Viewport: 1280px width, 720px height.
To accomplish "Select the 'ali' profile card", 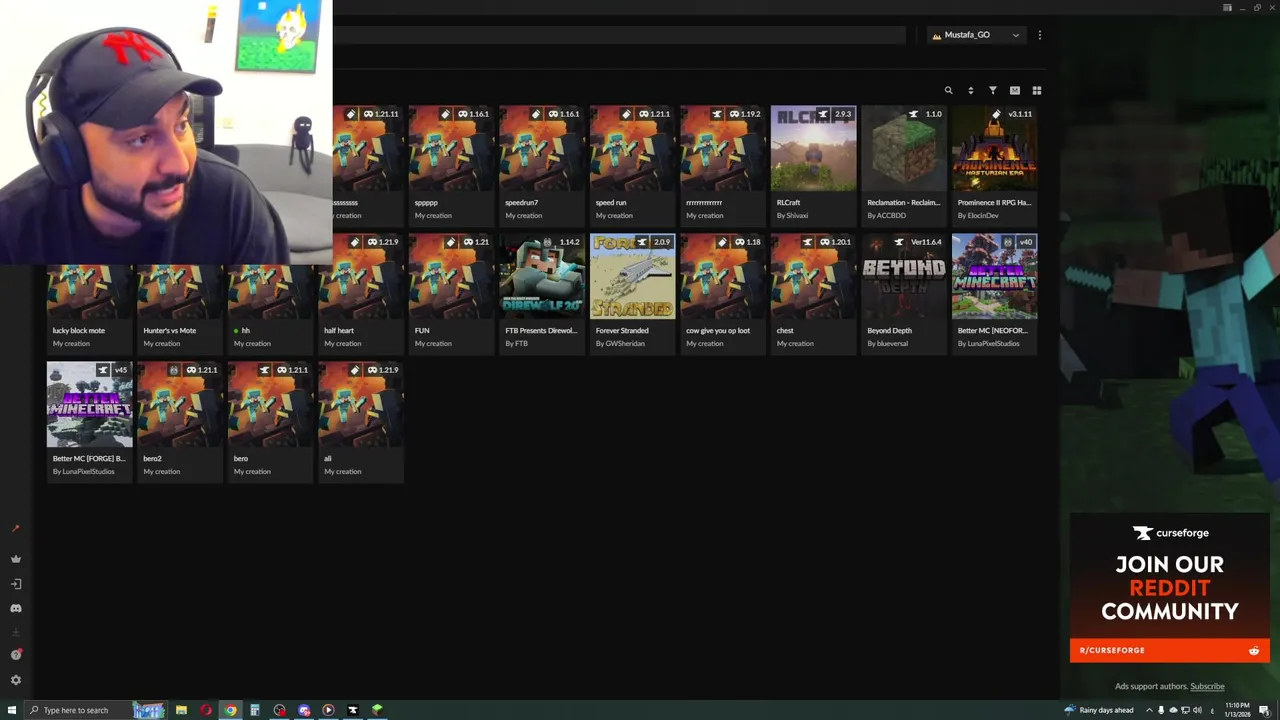I will pyautogui.click(x=361, y=421).
